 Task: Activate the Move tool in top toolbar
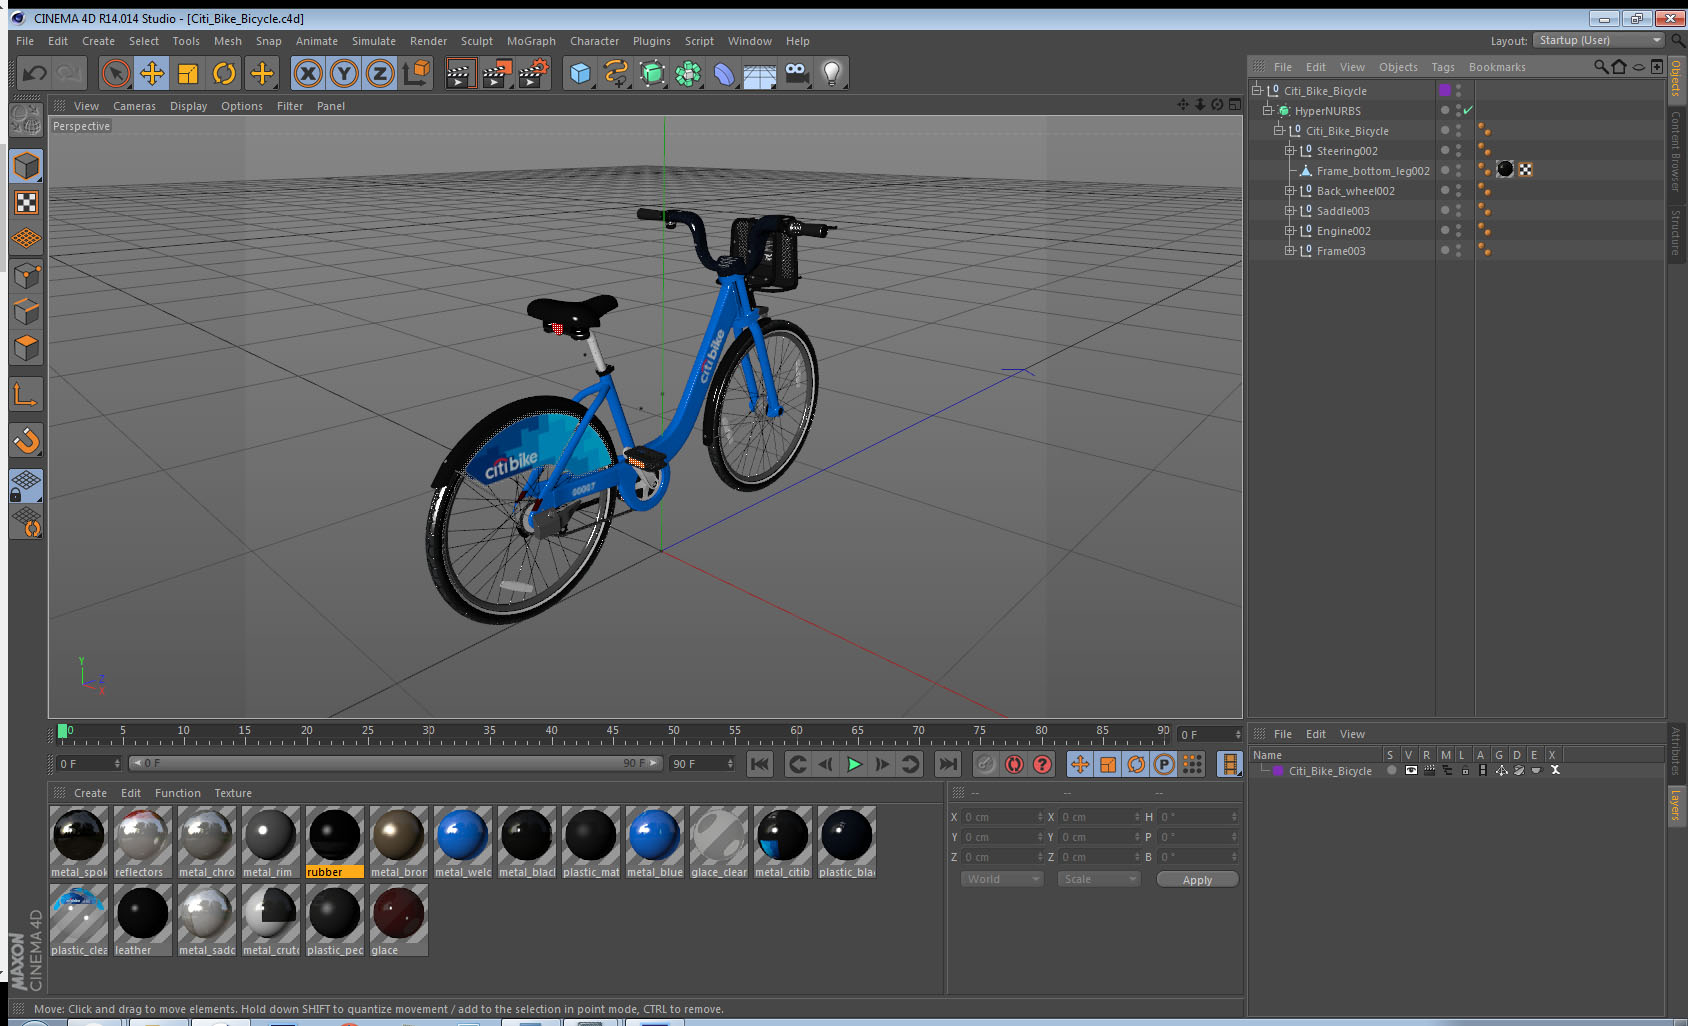152,73
